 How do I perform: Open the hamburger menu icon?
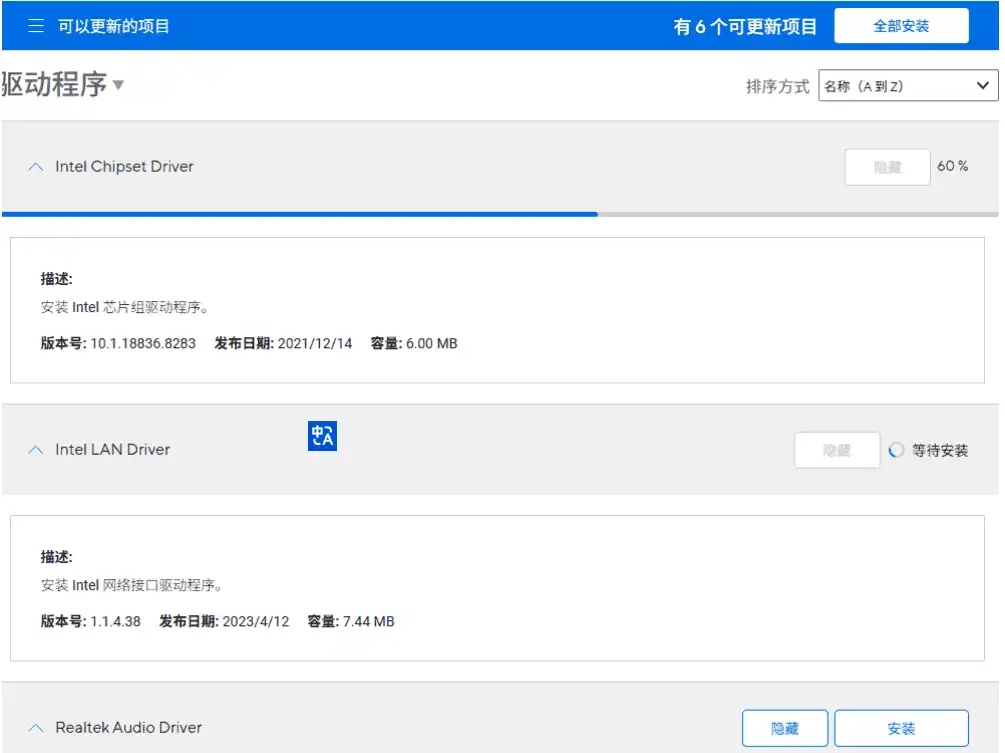tap(36, 26)
